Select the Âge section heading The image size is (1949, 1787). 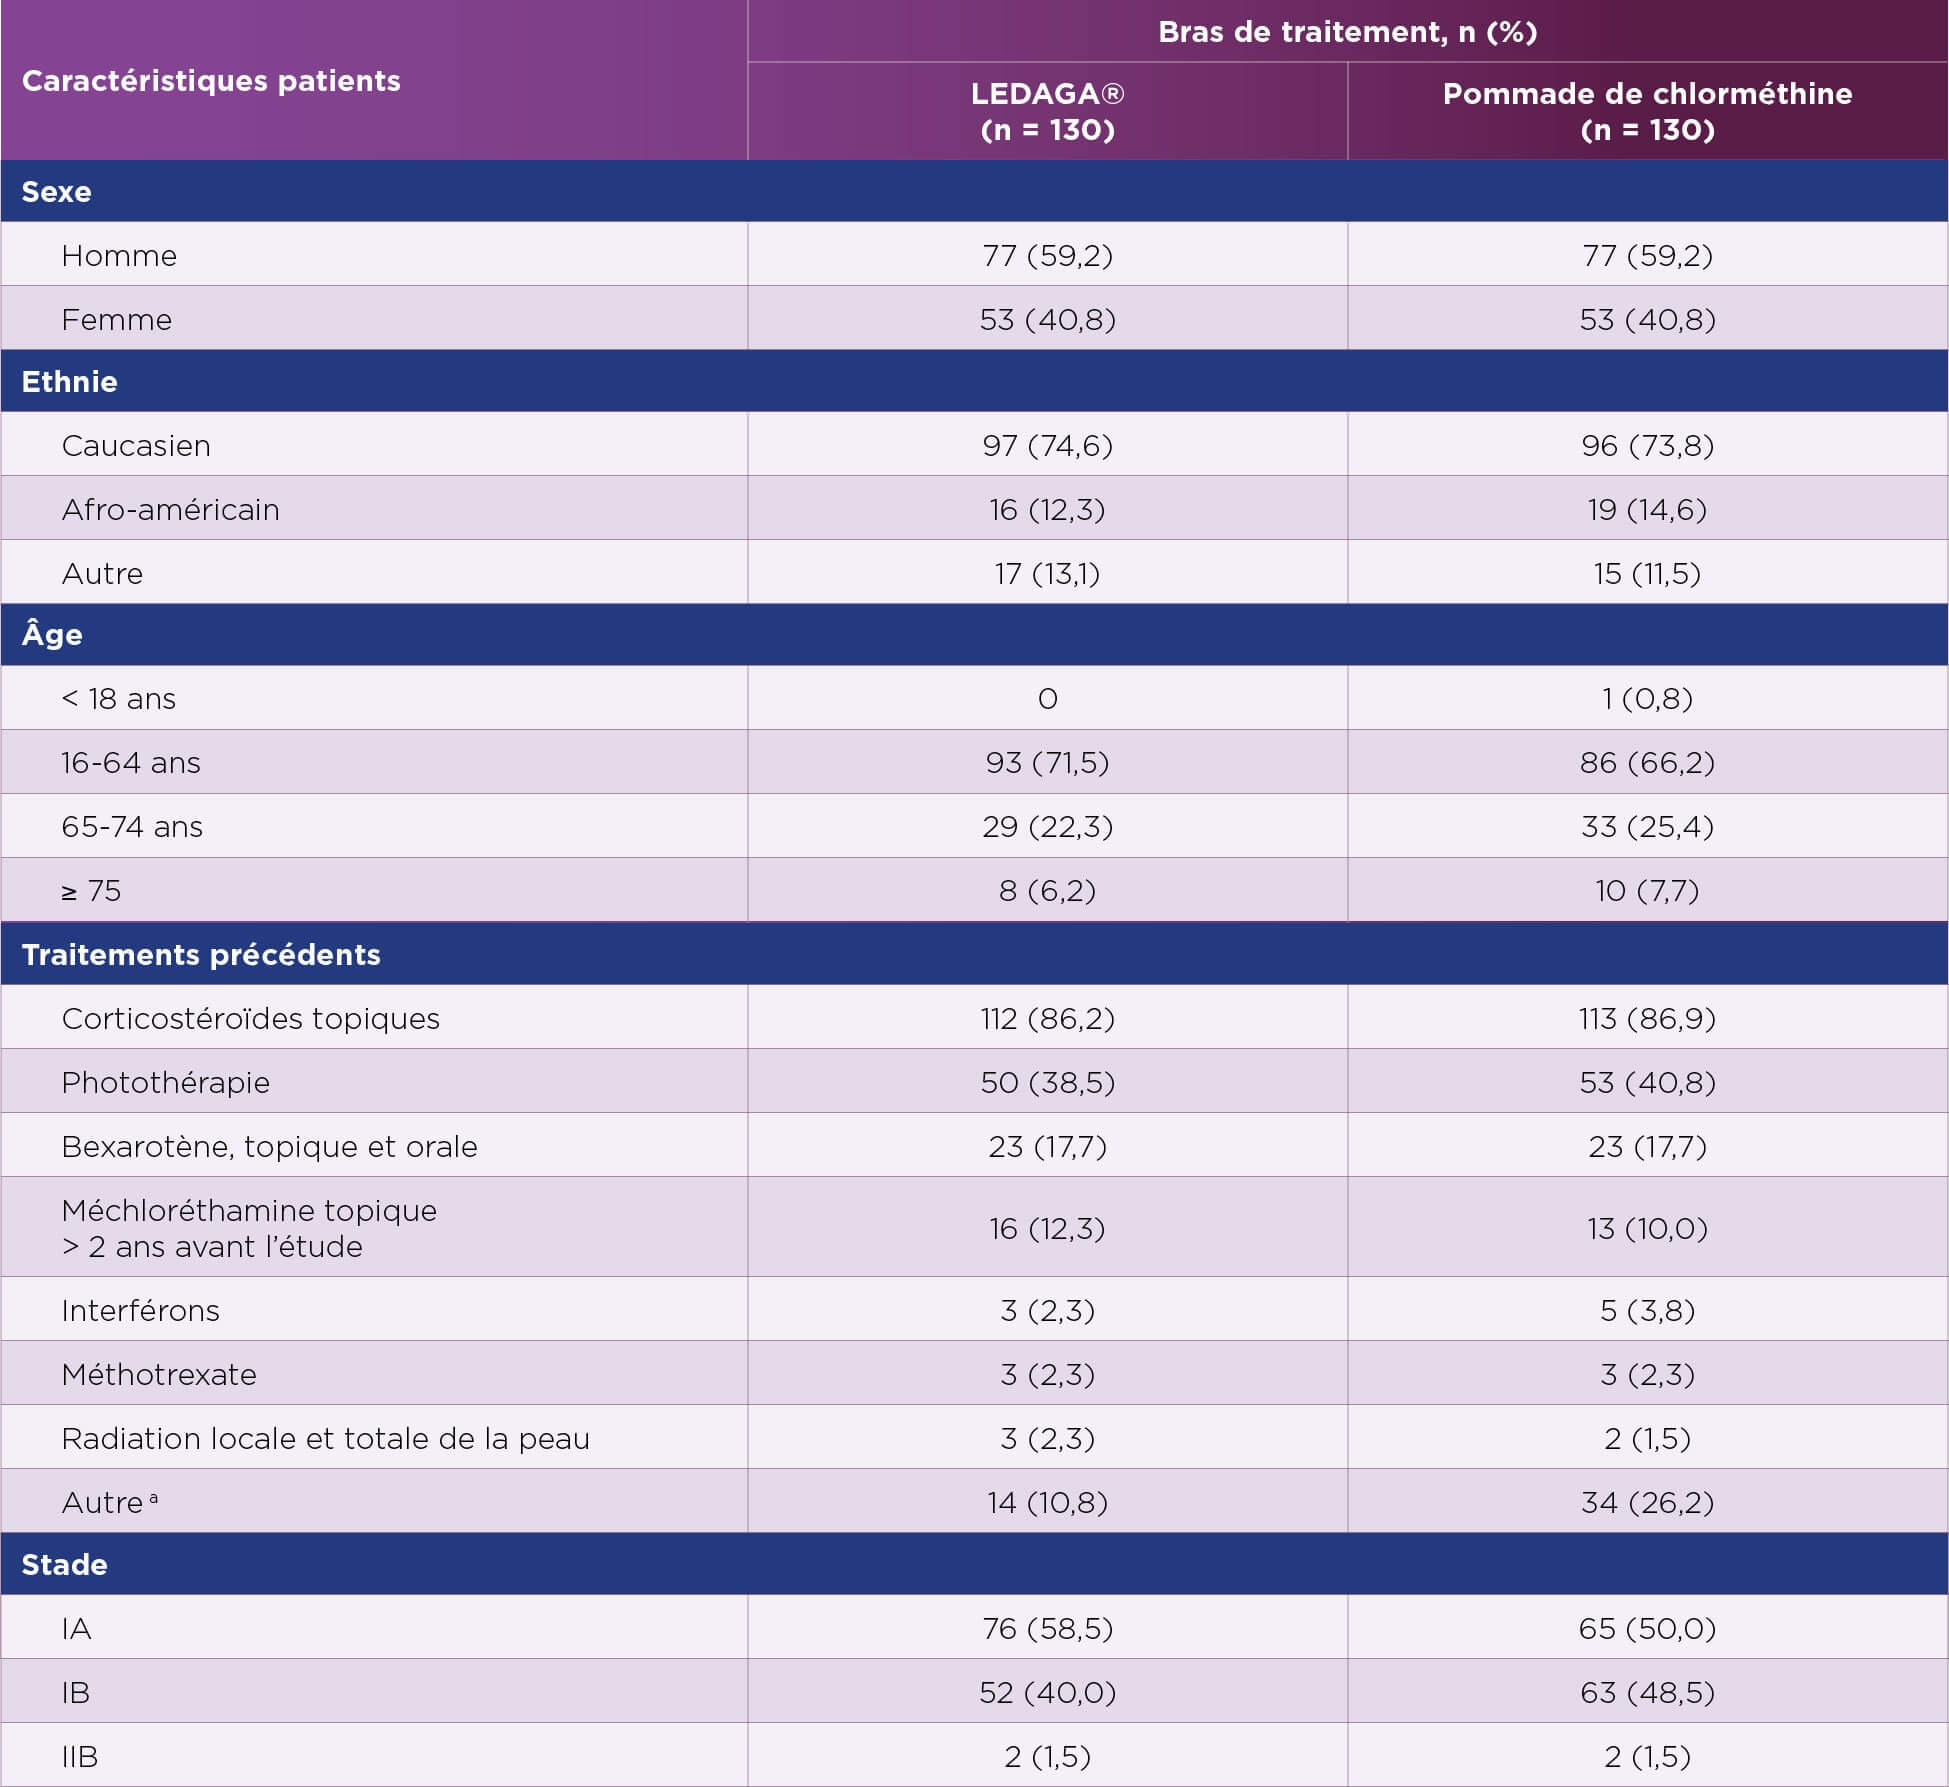click(x=52, y=635)
